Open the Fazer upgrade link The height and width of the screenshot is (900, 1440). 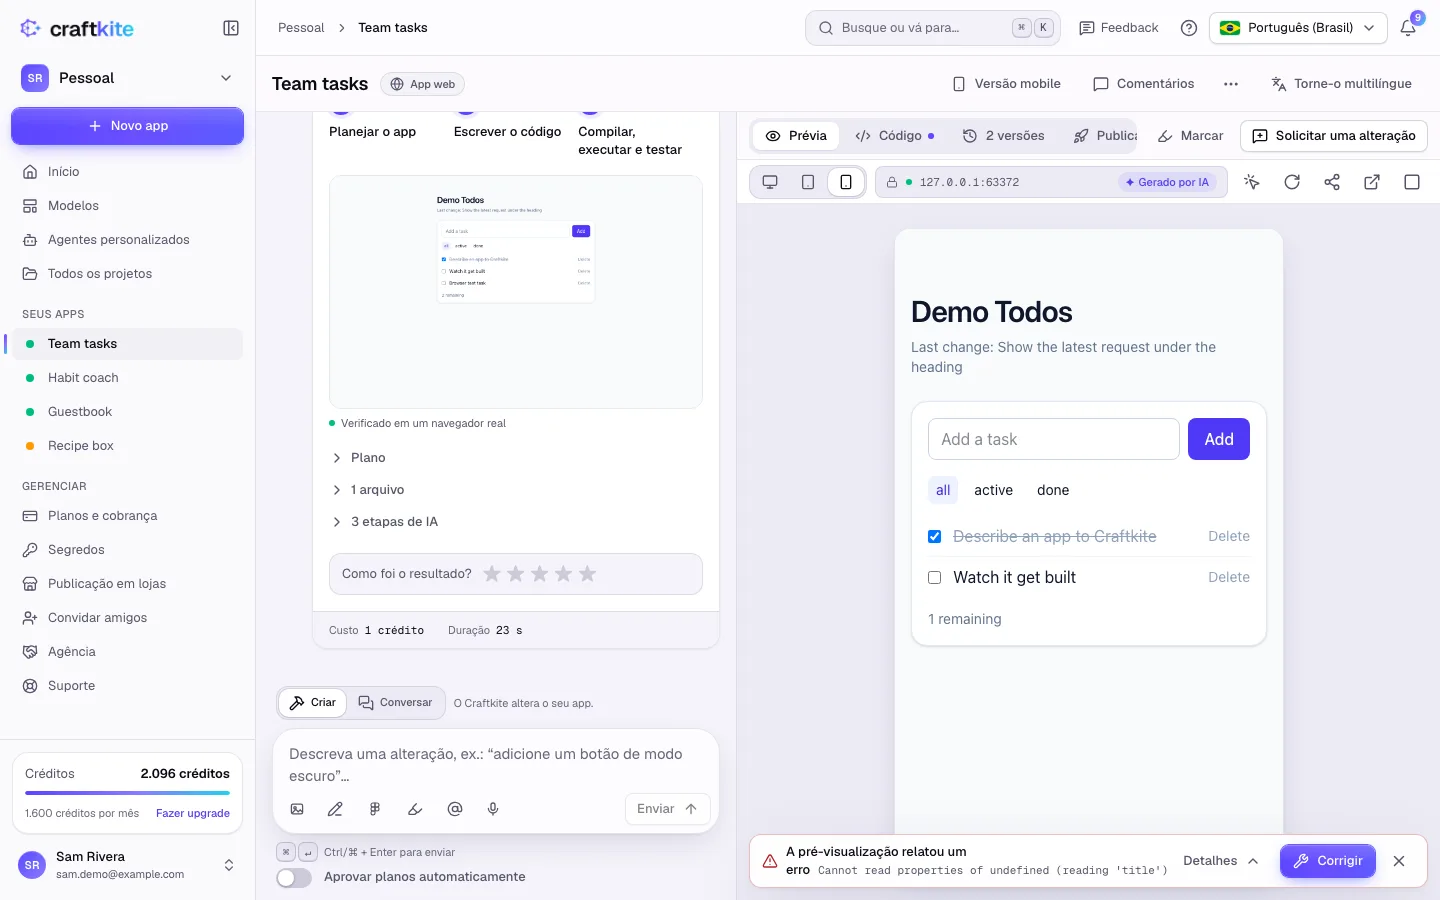[193, 814]
